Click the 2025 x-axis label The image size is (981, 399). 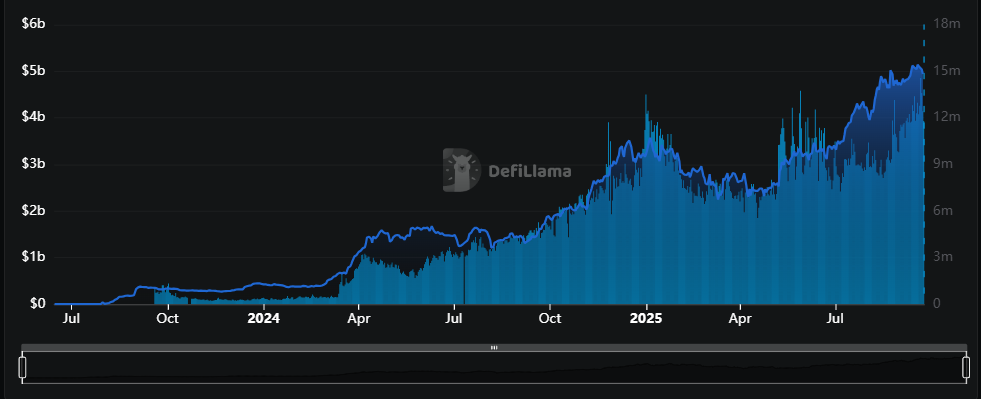click(646, 318)
